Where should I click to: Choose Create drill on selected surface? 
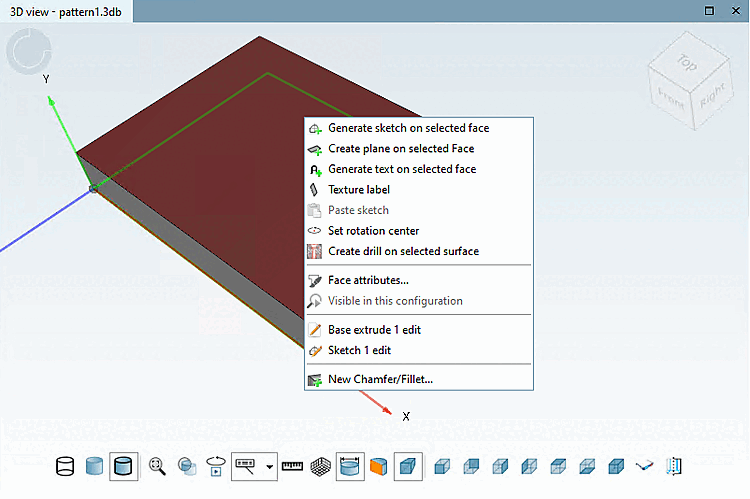[419, 252]
